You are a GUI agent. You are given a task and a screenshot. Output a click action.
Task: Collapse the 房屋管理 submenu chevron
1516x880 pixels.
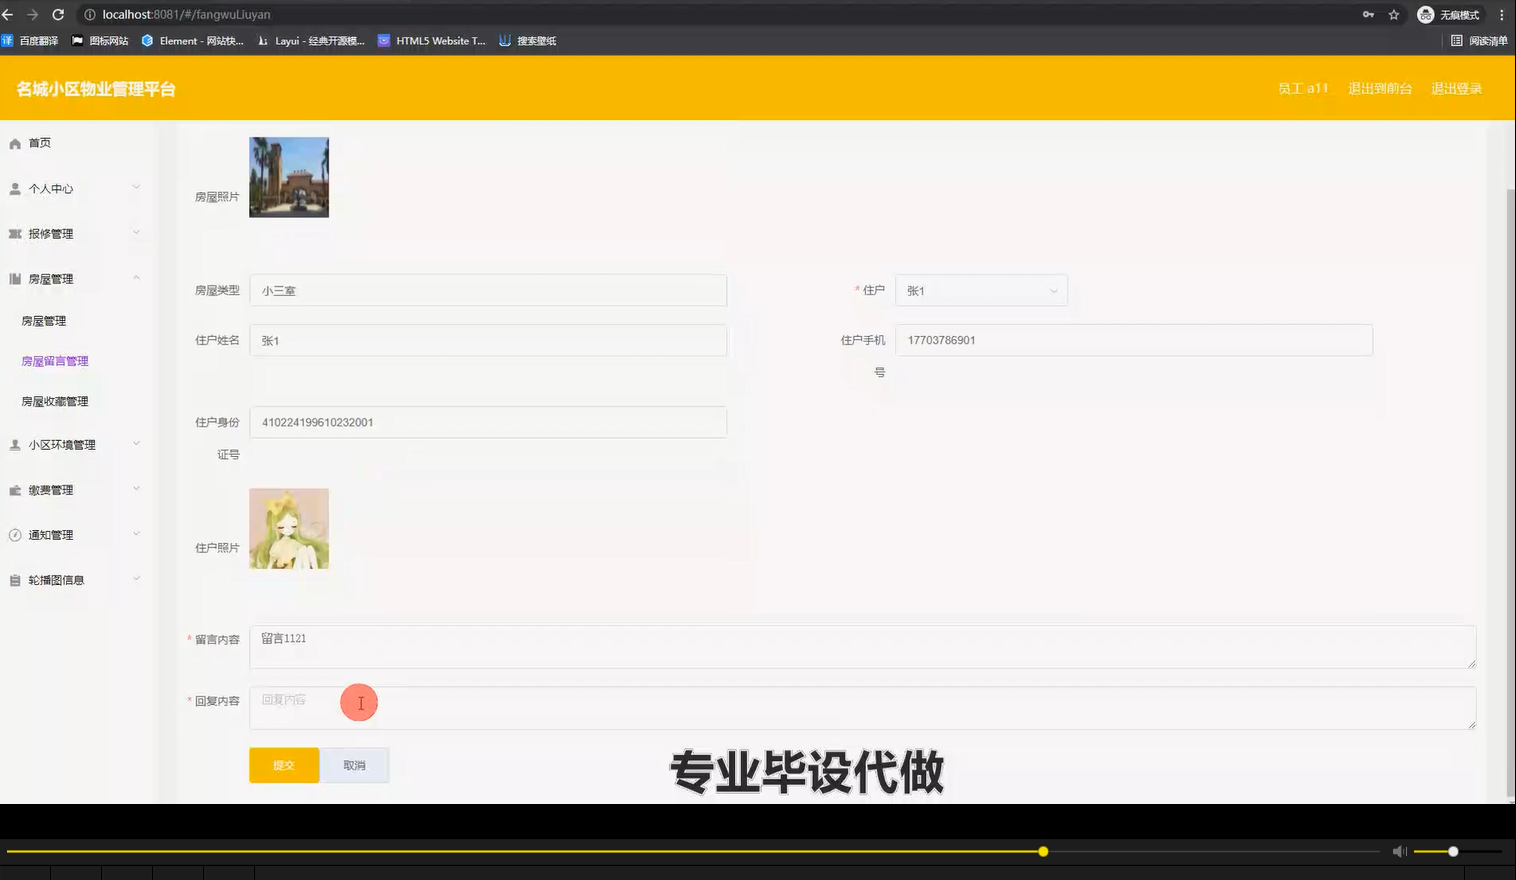click(x=136, y=278)
